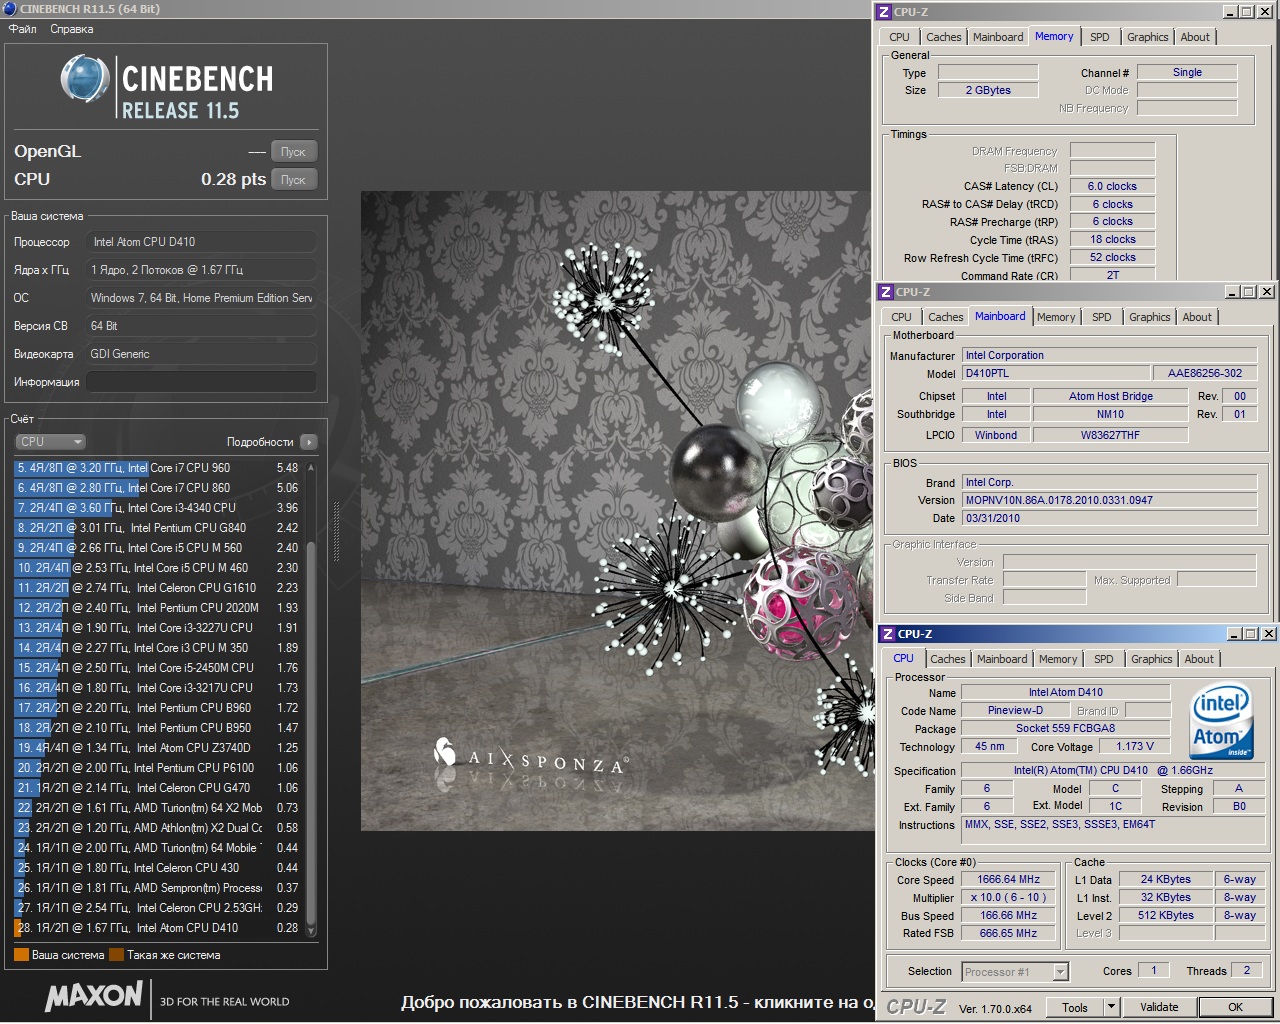Click the Информация input field

pyautogui.click(x=201, y=382)
